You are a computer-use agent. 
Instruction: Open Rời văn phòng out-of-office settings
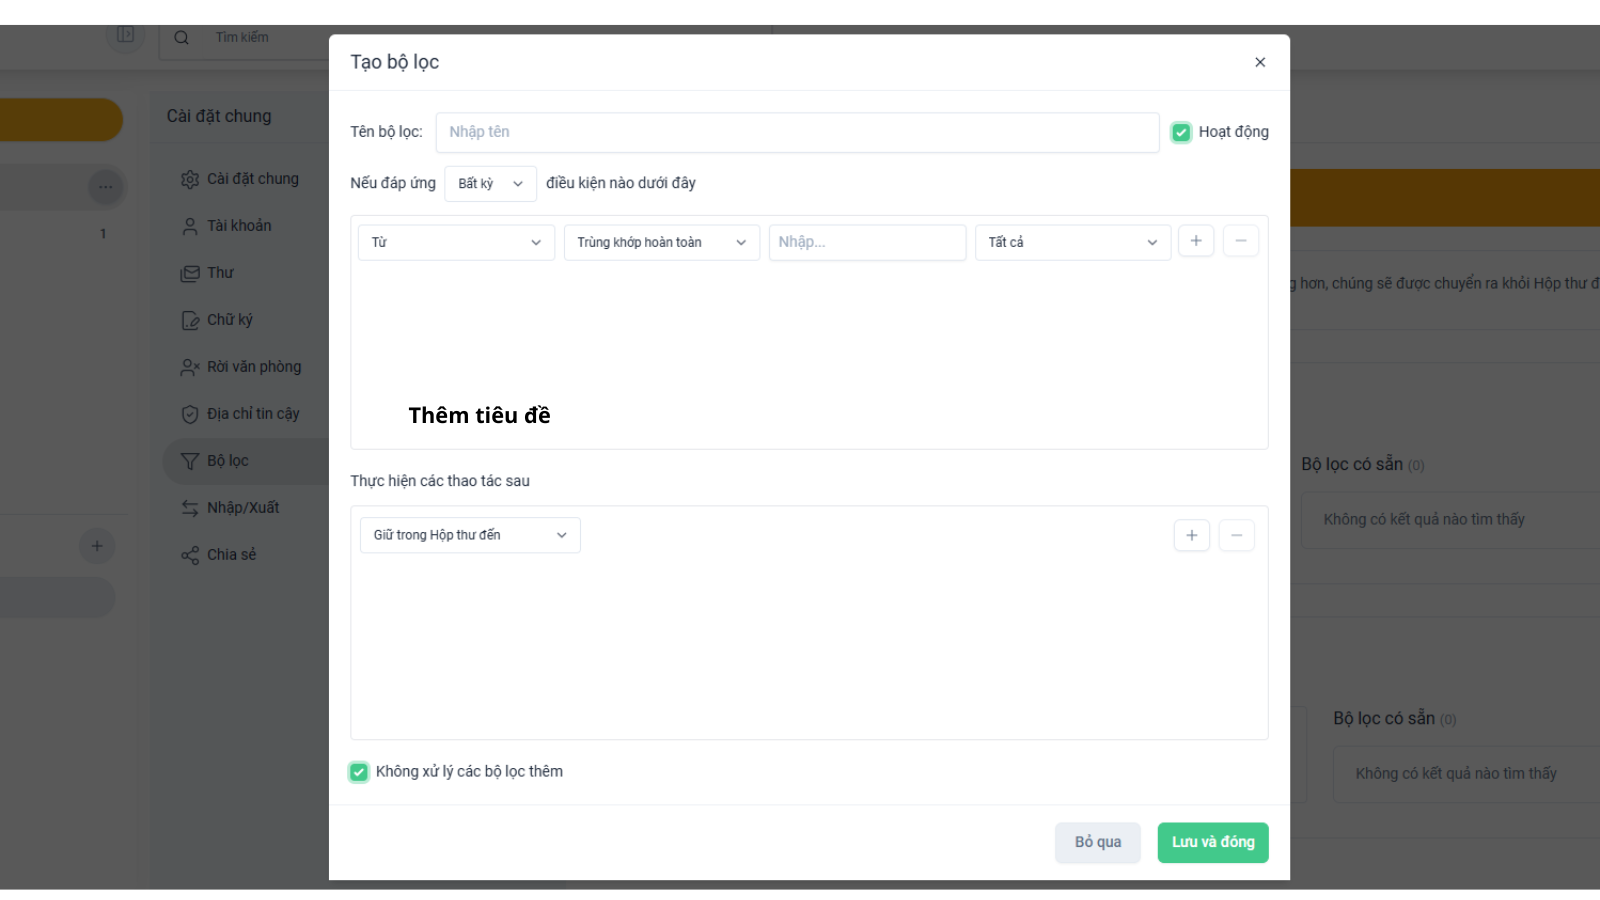coord(241,367)
